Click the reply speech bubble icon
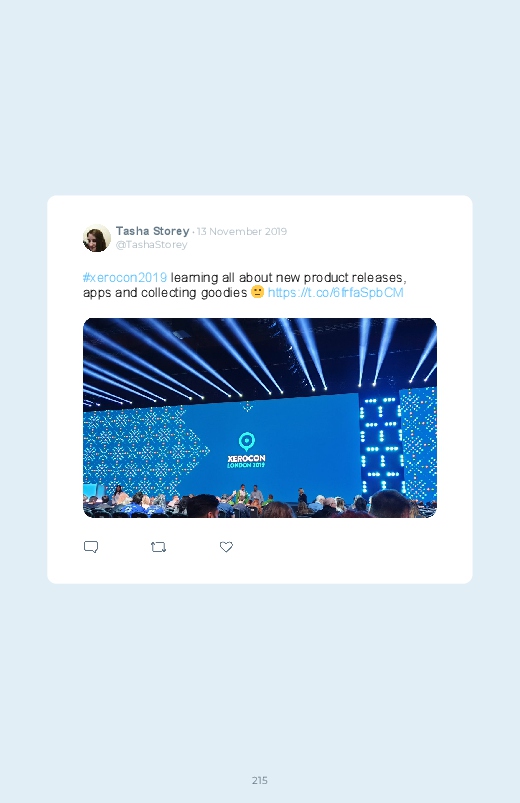The image size is (520, 803). coord(91,547)
